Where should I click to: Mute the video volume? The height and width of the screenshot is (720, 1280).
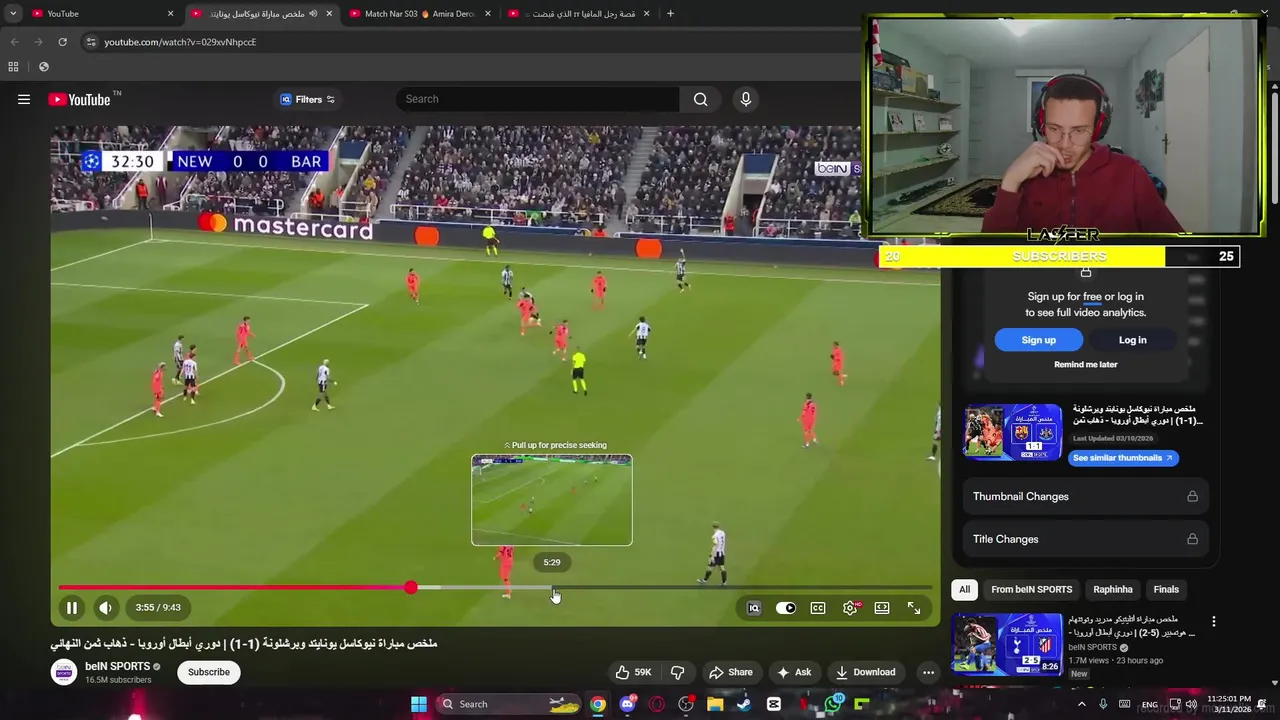tap(105, 607)
